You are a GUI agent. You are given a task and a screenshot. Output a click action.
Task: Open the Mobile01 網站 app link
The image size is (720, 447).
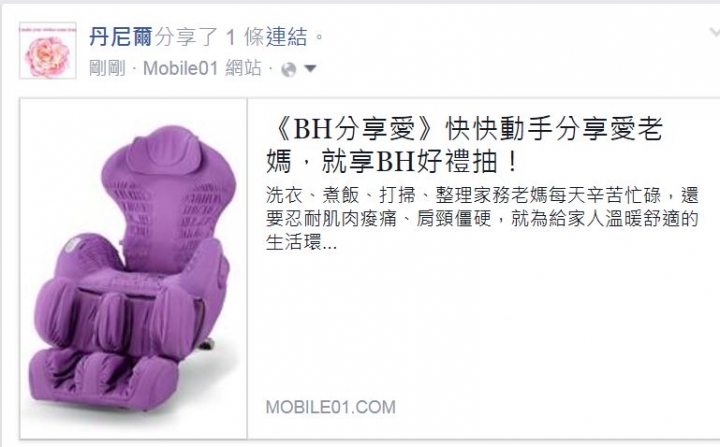coord(202,68)
